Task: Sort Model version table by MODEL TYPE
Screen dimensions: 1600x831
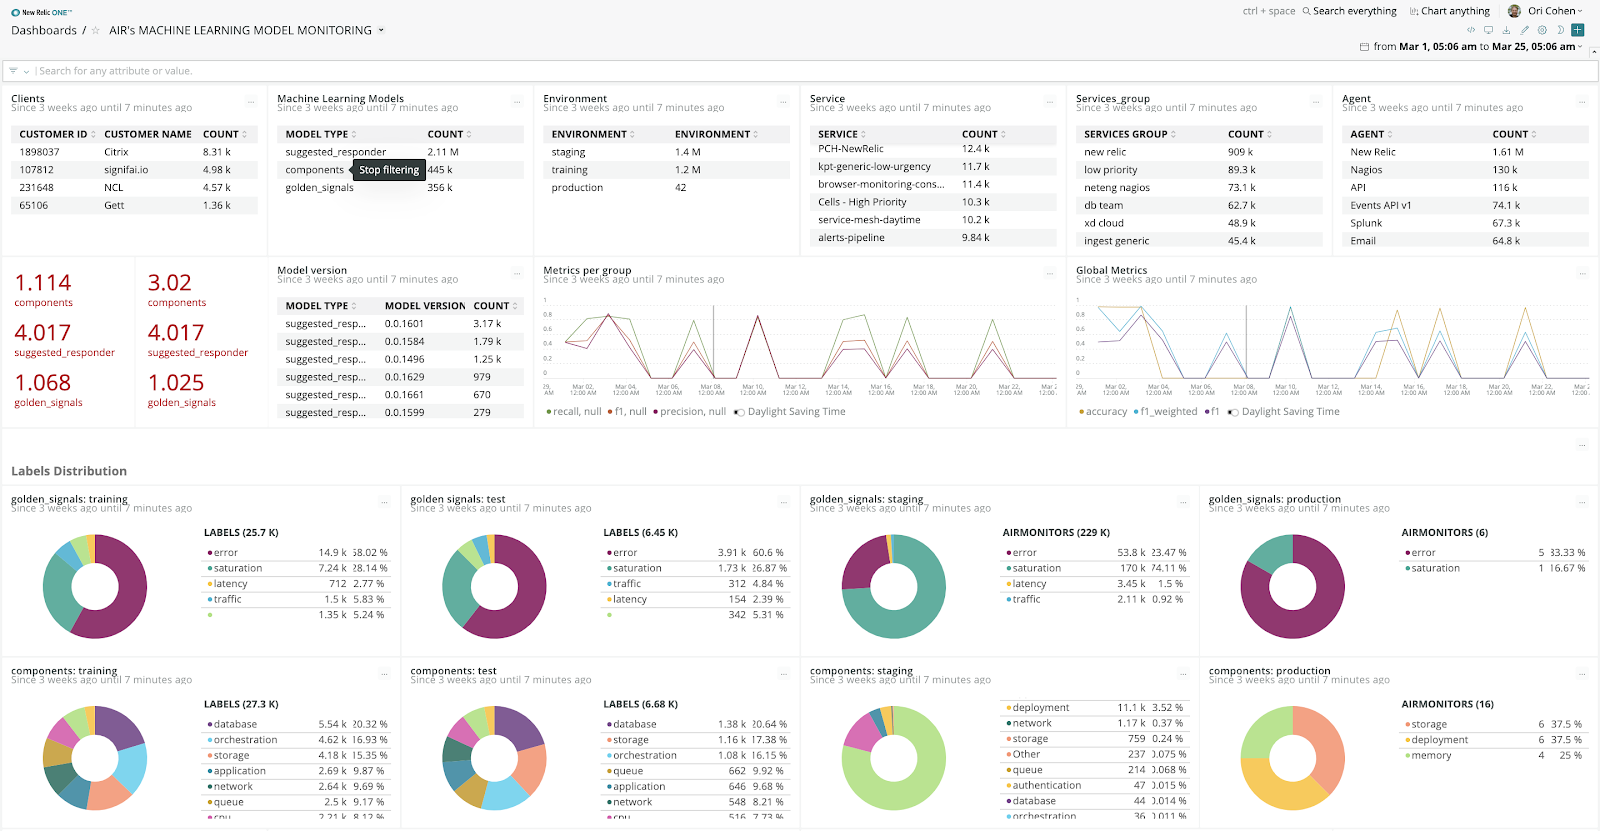Action: click(x=321, y=306)
